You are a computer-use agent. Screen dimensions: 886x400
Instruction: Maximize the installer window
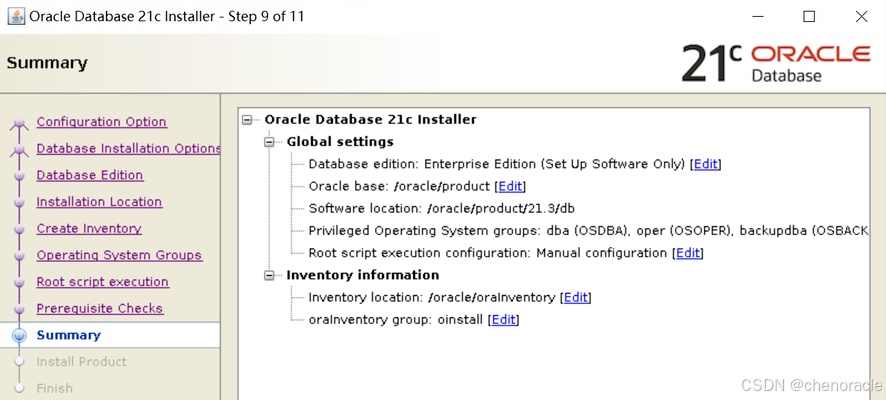[809, 17]
